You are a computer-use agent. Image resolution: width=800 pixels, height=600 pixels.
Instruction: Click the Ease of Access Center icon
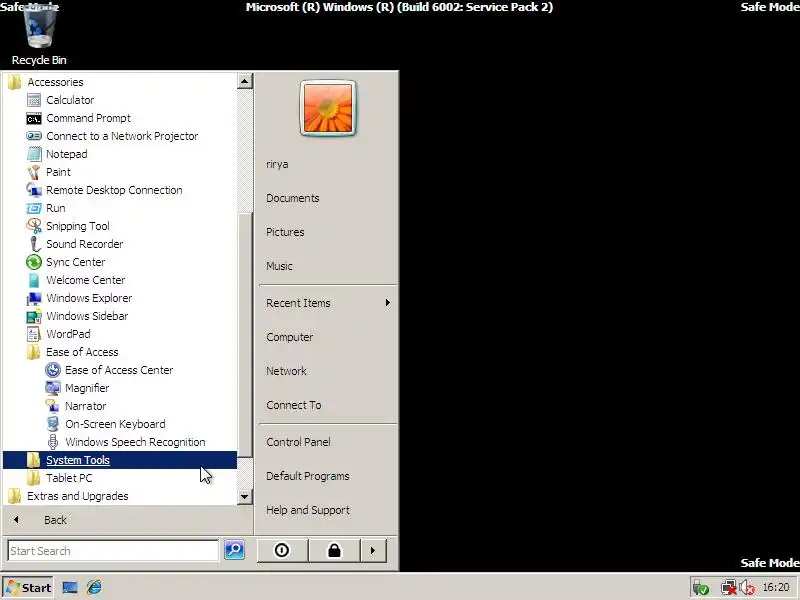(x=53, y=370)
